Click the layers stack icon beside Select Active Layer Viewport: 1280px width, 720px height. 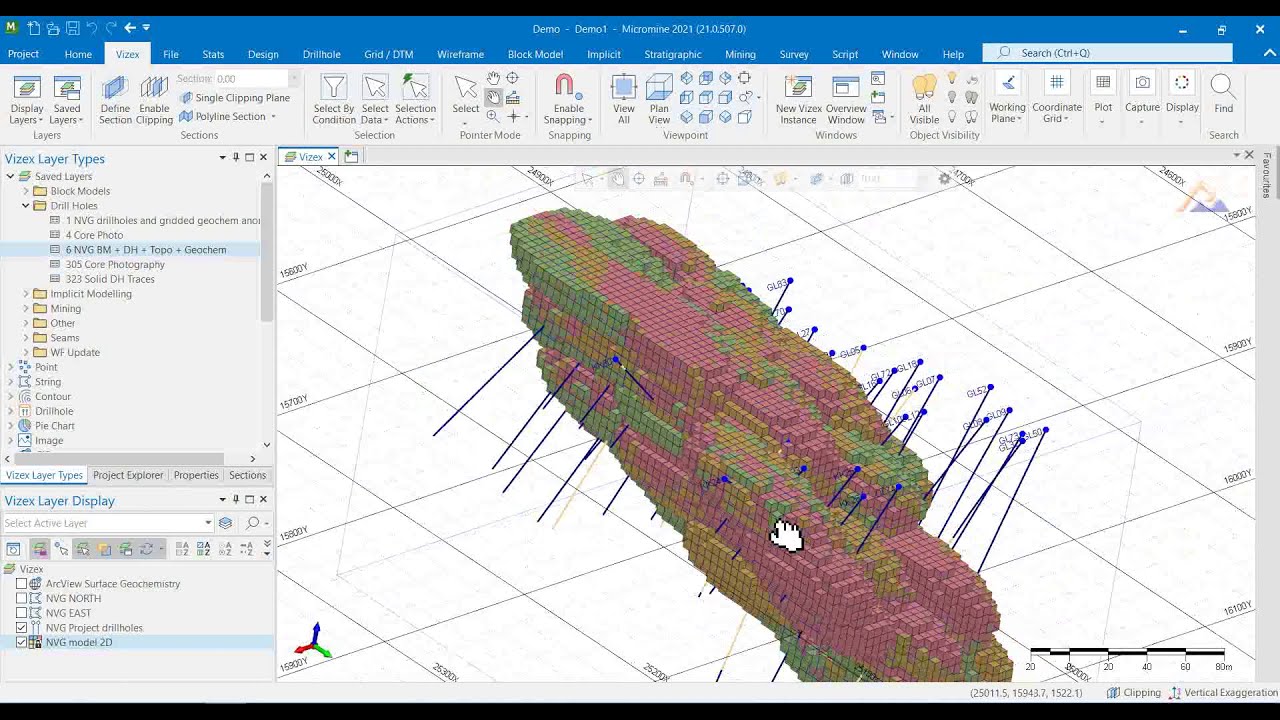(226, 523)
